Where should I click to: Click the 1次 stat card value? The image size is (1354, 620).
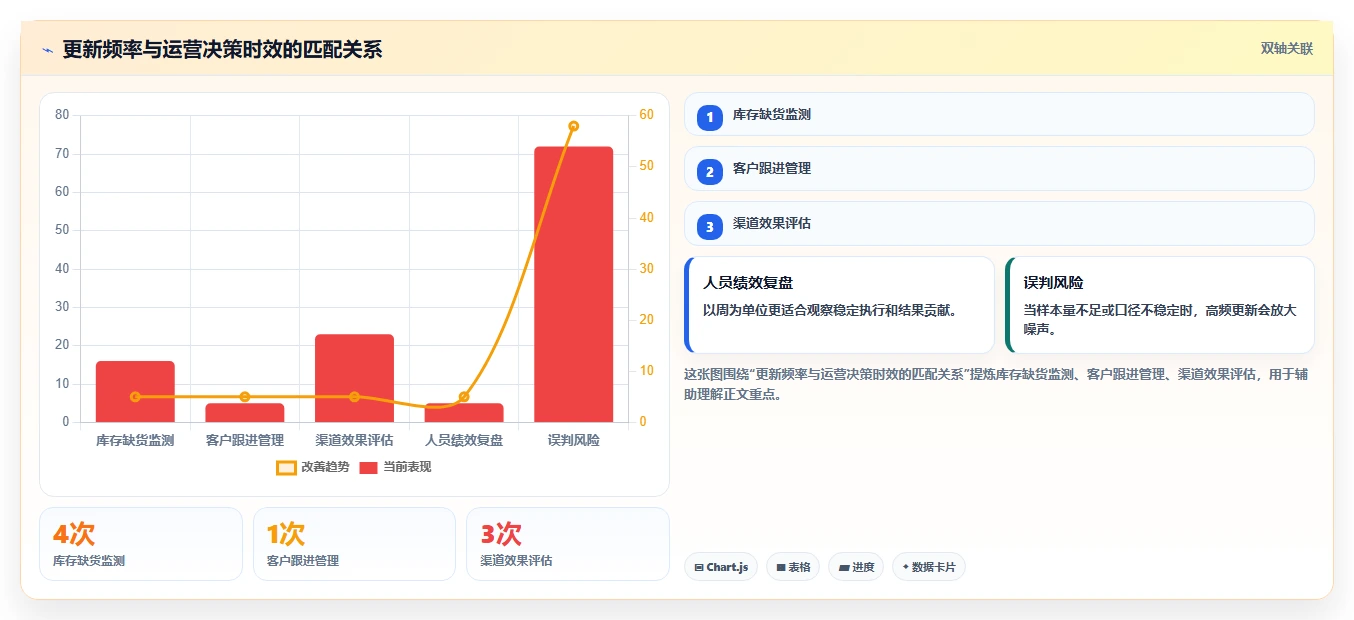286,533
